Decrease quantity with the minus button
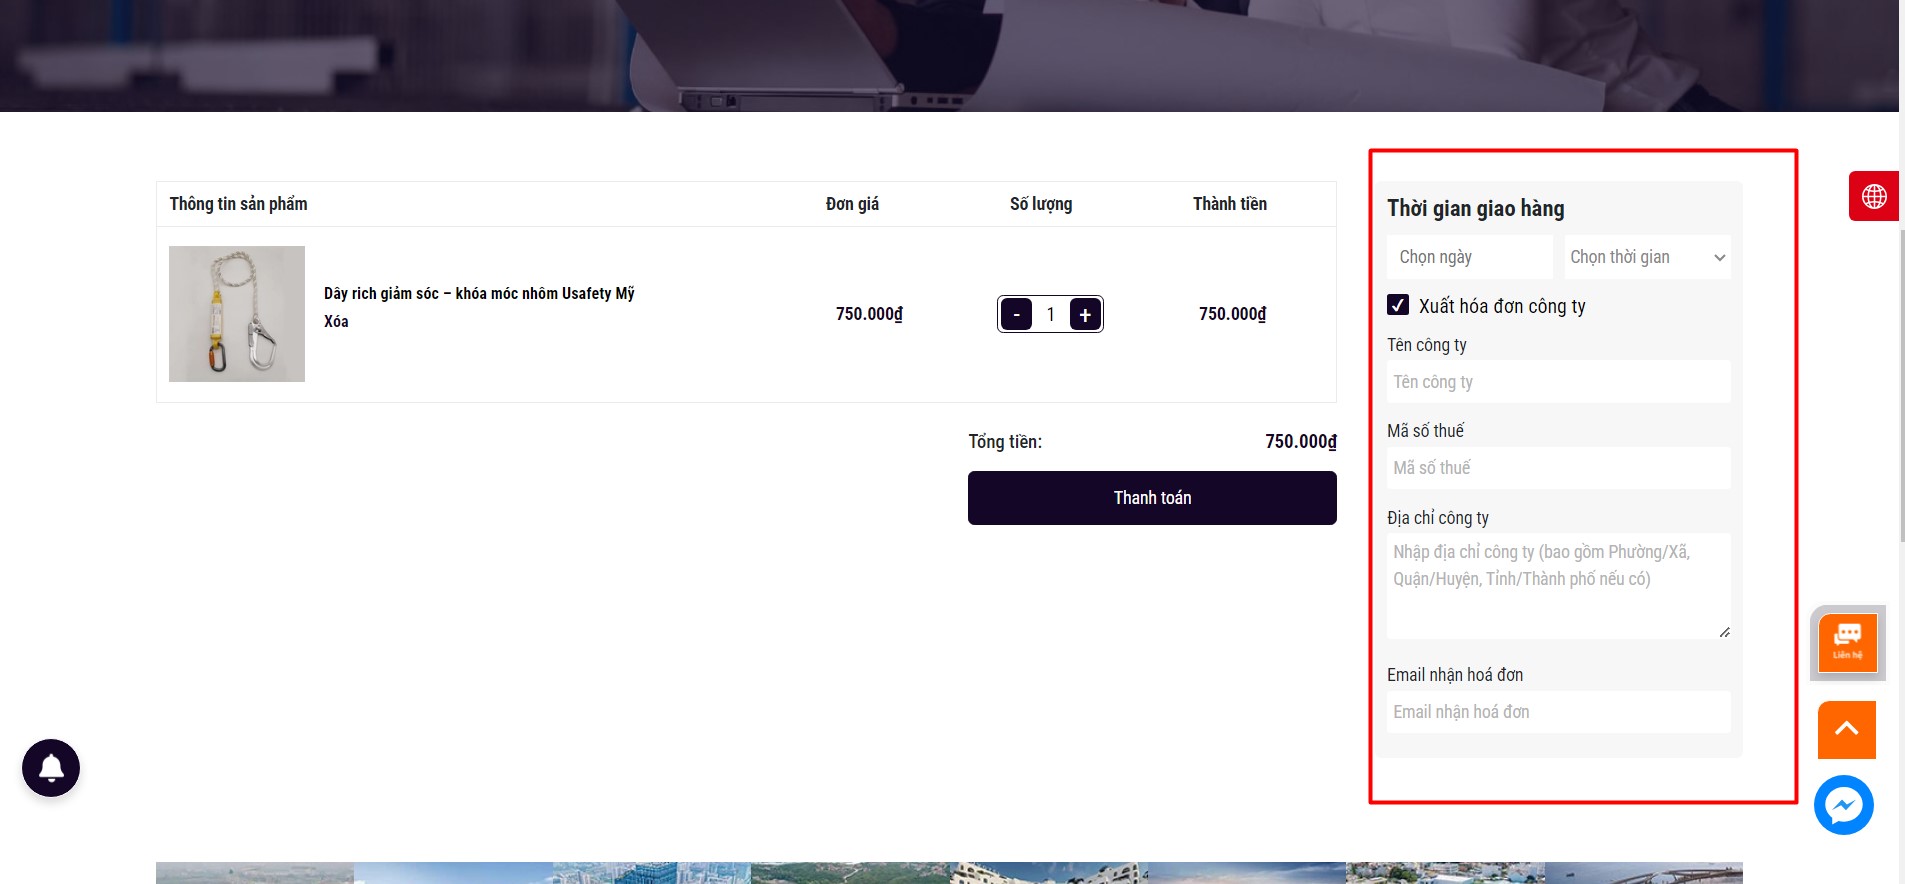1905x884 pixels. tap(1017, 314)
